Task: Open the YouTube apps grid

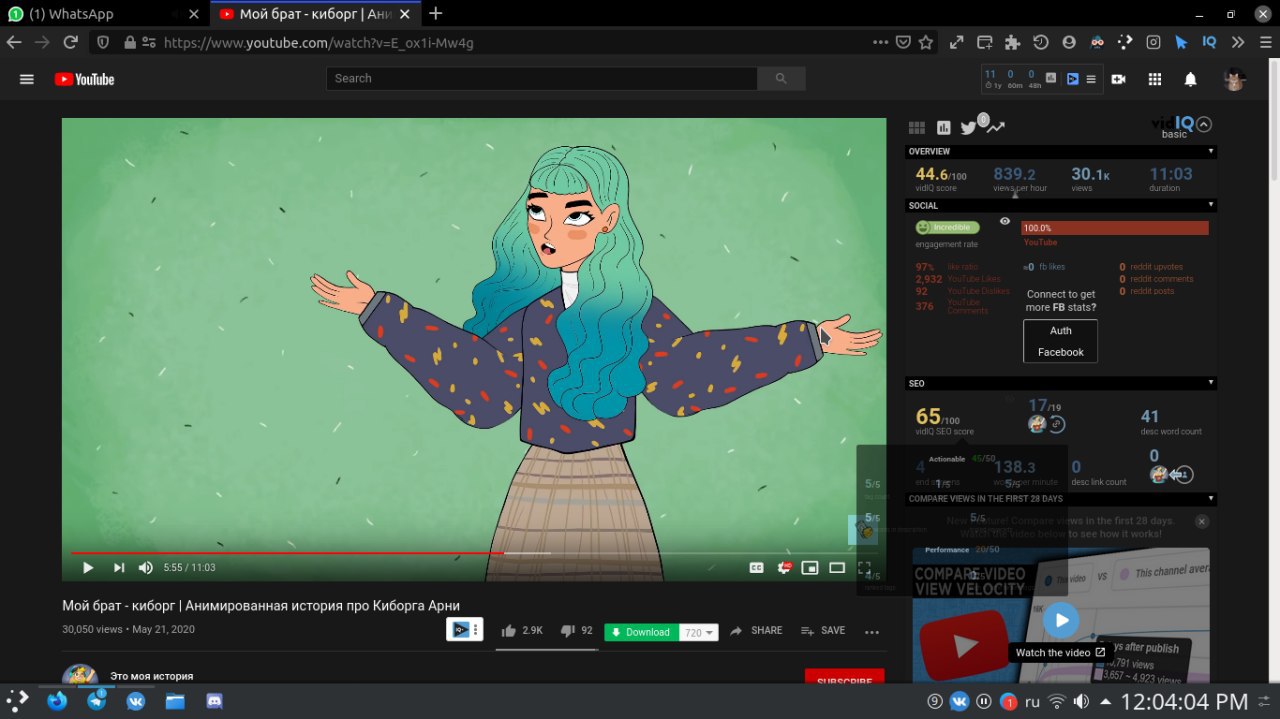Action: (1154, 79)
